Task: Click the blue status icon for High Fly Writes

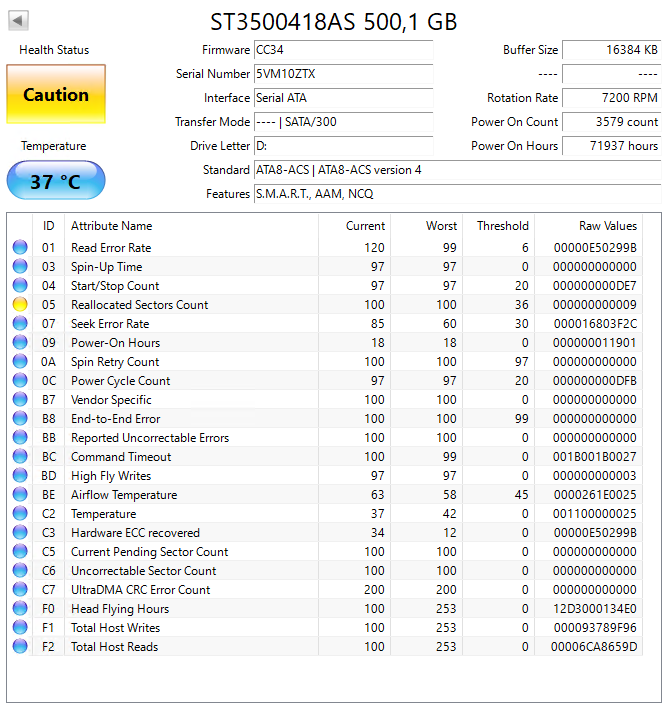Action: pos(20,475)
